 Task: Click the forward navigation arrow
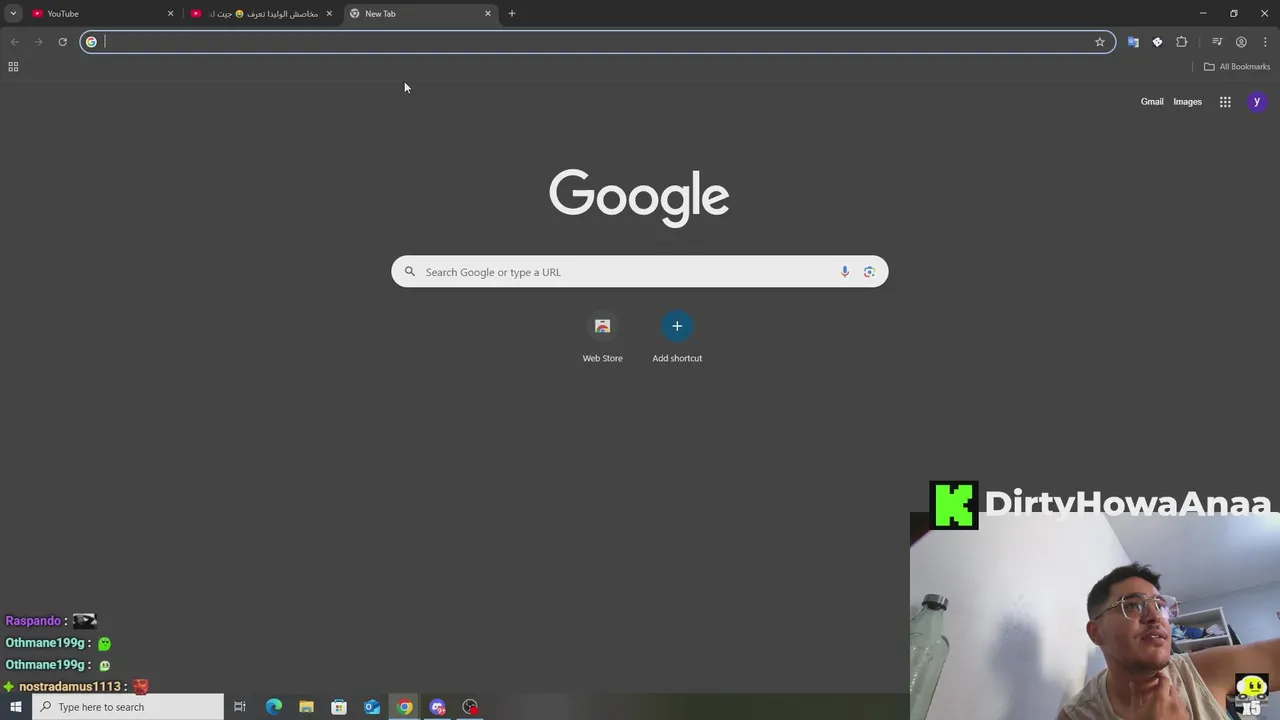pyautogui.click(x=38, y=42)
